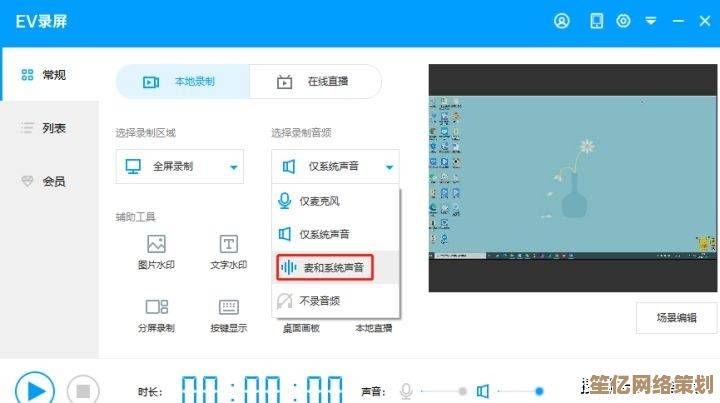Click the speaker icon beside volume slider
This screenshot has width=720, height=403.
tap(482, 391)
